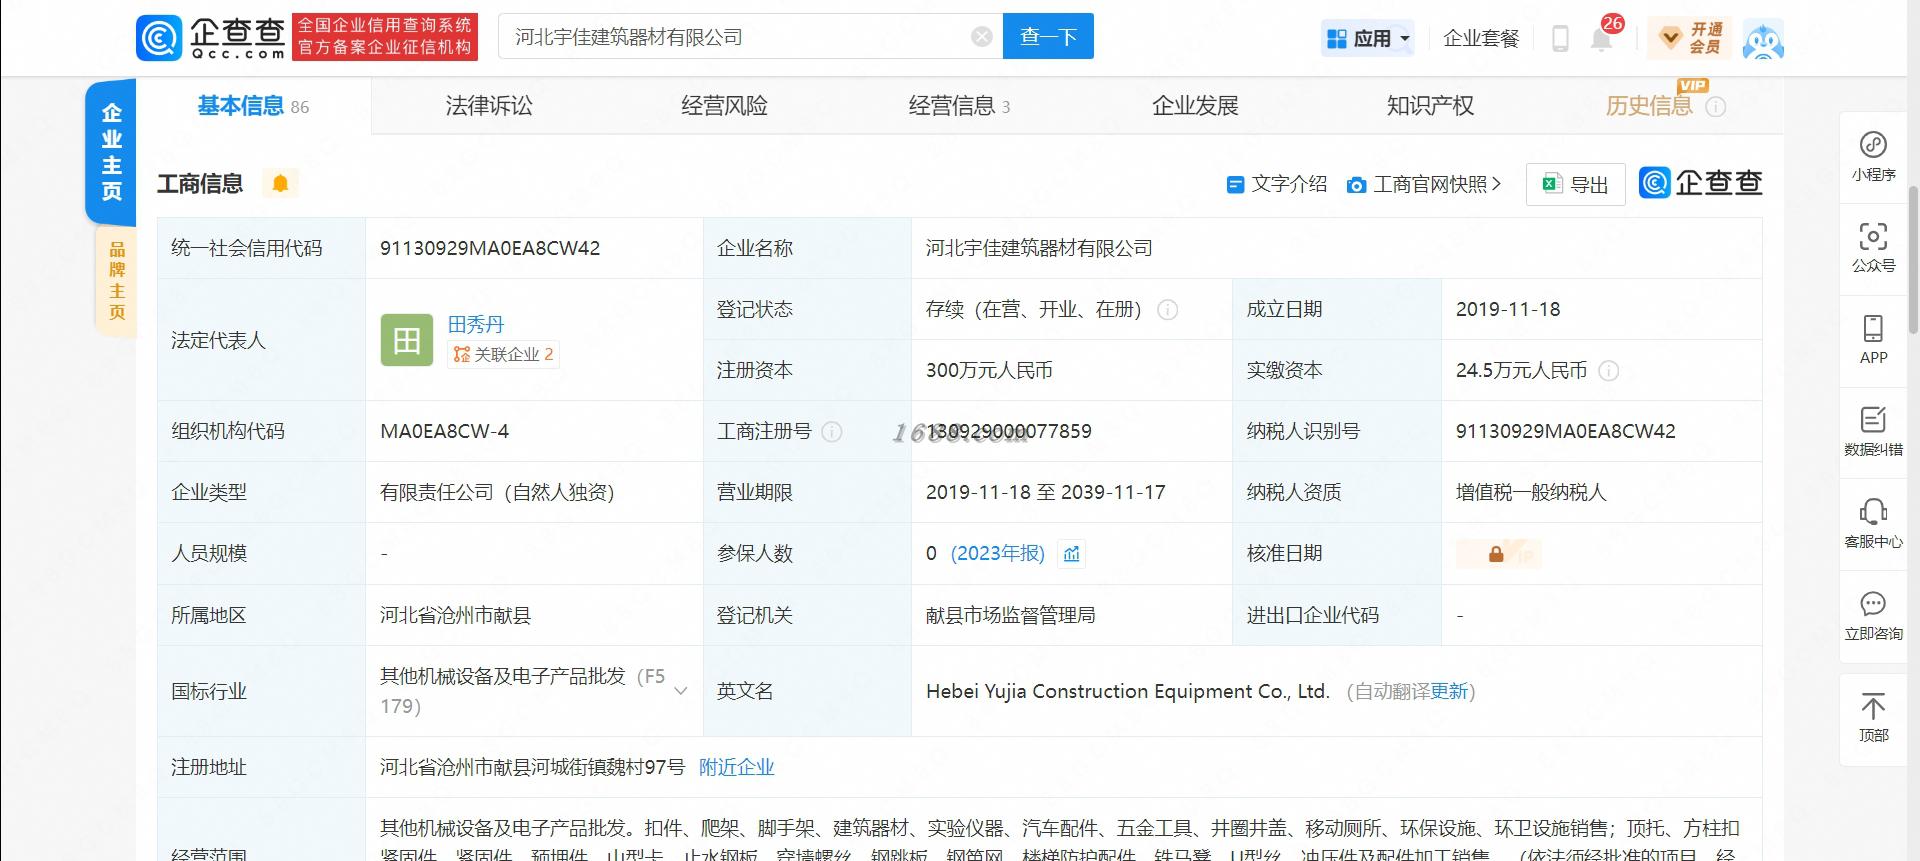Switch to 历史信息 VIP tab
The image size is (1920, 861).
click(1650, 106)
